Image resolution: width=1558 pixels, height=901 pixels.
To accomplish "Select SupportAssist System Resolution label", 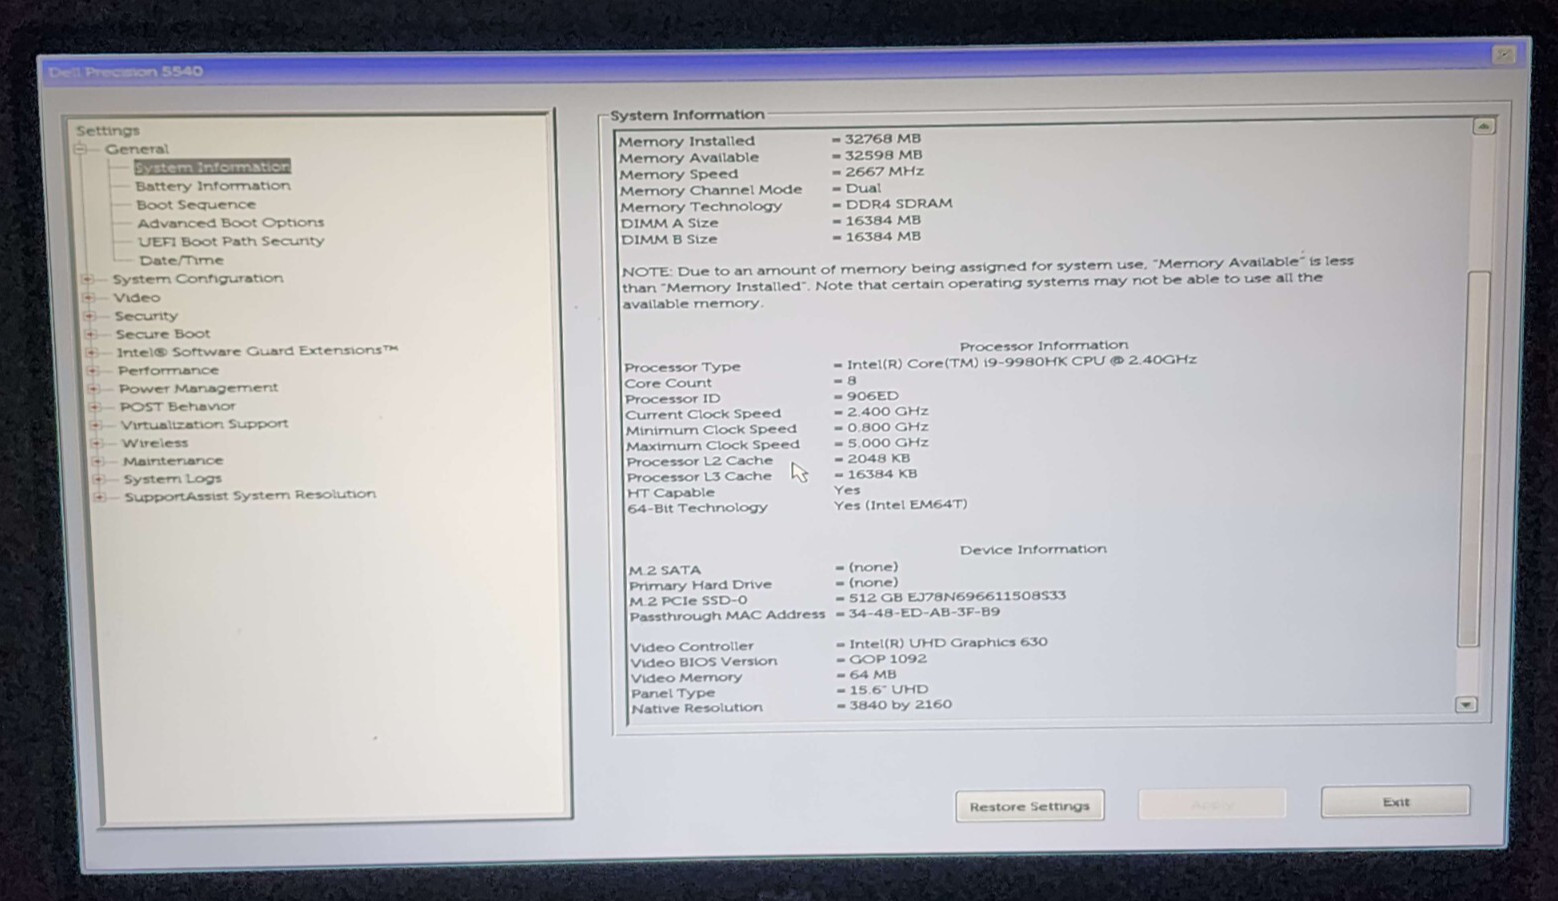I will click(x=250, y=495).
